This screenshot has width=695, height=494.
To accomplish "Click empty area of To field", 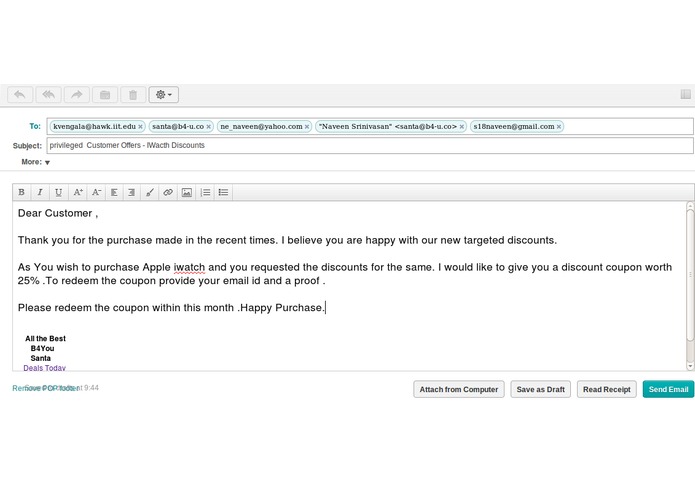I will (627, 126).
